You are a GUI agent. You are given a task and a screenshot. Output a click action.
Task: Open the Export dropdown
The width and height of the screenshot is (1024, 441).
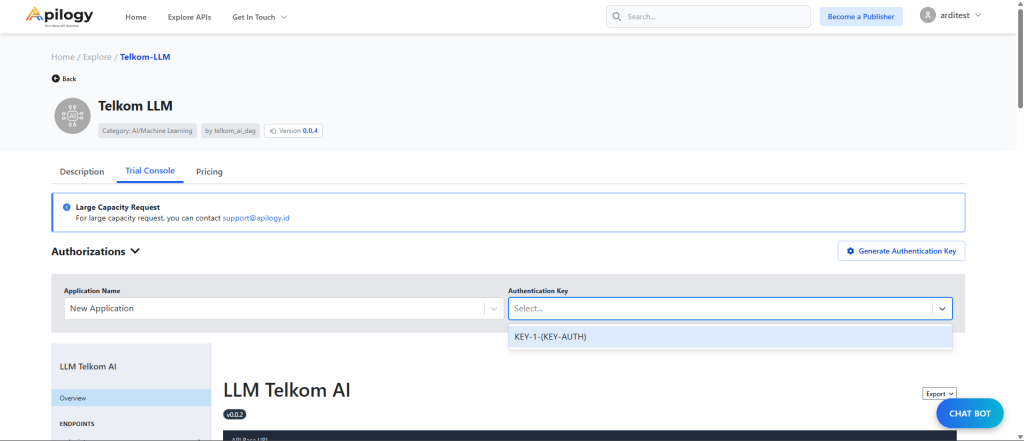pos(939,394)
